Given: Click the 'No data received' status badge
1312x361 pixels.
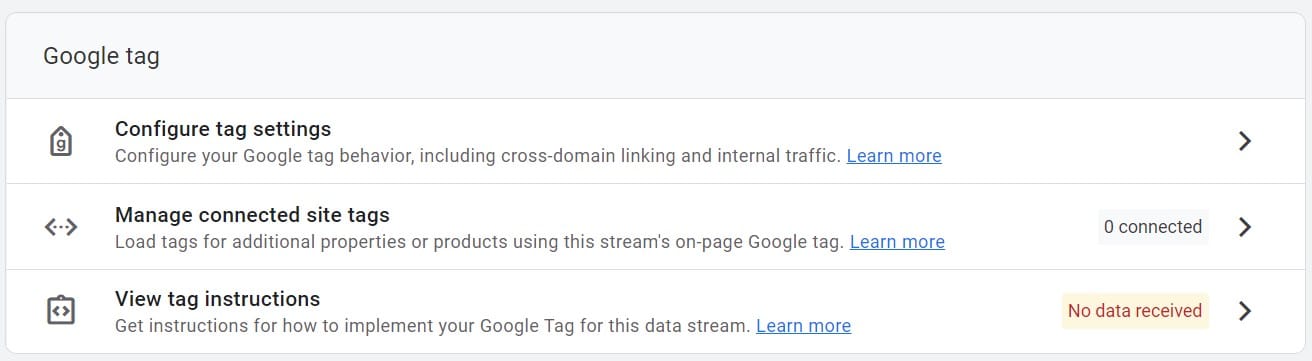Looking at the screenshot, I should click(1135, 311).
